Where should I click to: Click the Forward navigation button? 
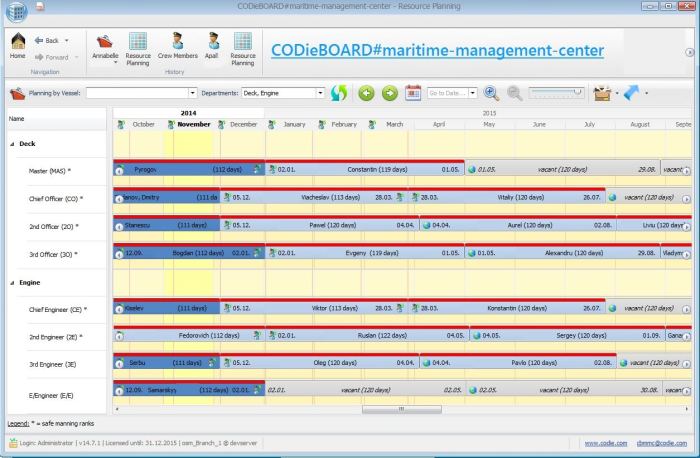click(x=52, y=57)
